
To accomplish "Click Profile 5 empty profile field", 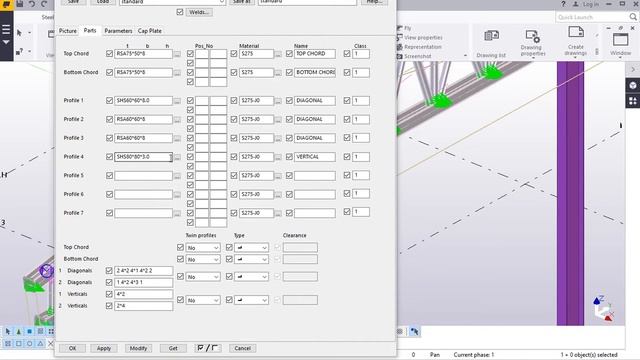I will tap(143, 176).
